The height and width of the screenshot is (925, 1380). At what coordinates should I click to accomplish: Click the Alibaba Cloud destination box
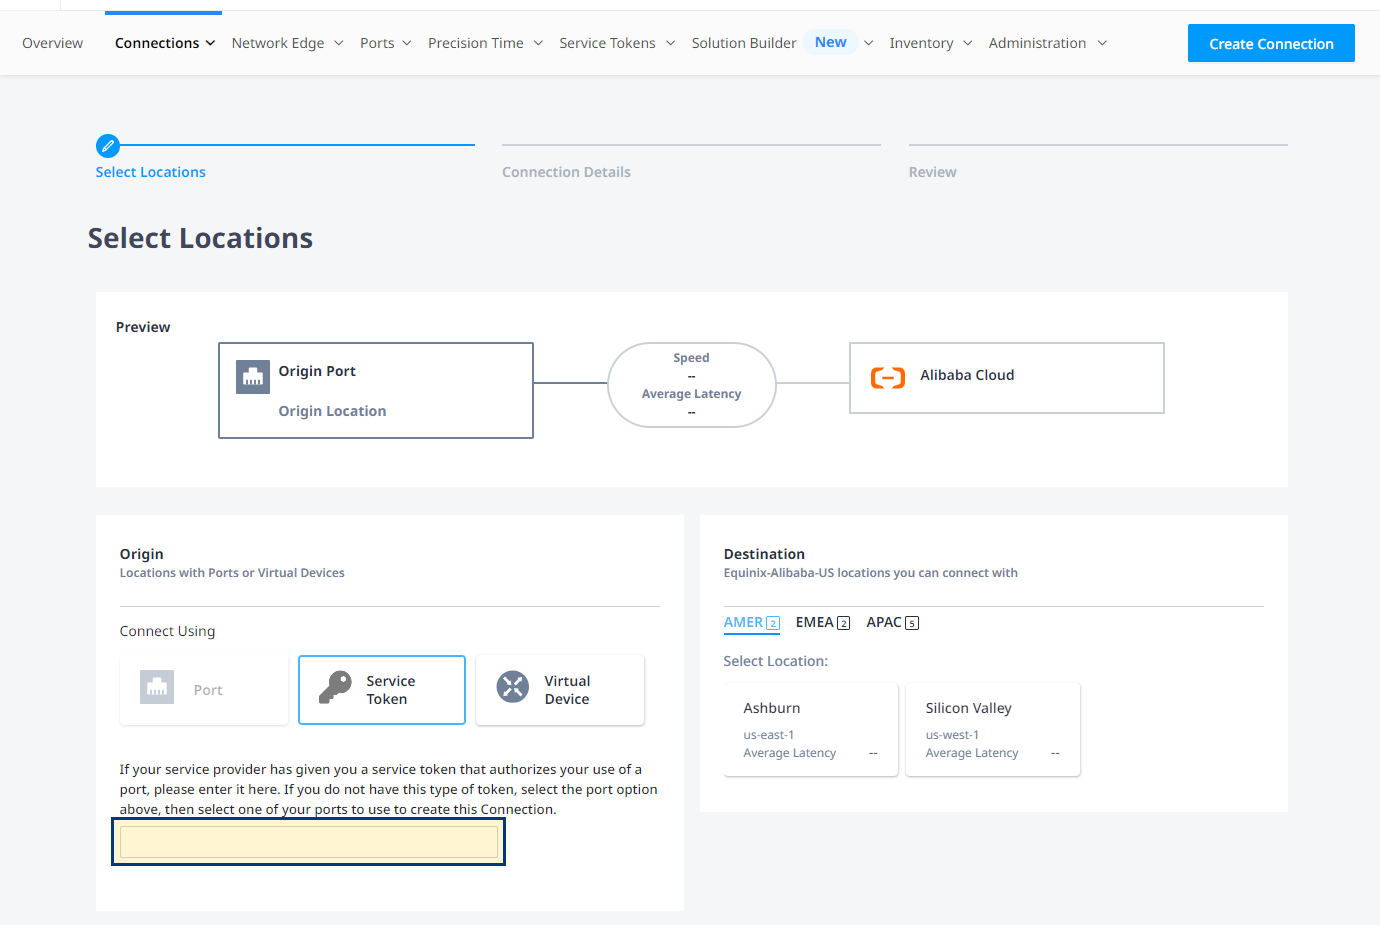pyautogui.click(x=1007, y=378)
